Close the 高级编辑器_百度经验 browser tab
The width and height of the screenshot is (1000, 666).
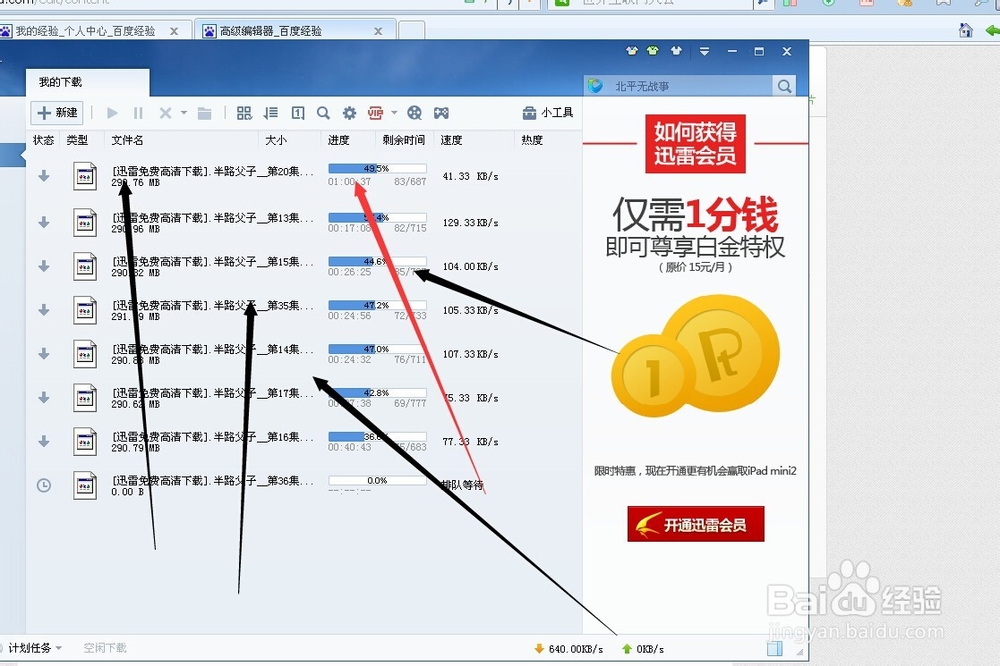coord(378,31)
